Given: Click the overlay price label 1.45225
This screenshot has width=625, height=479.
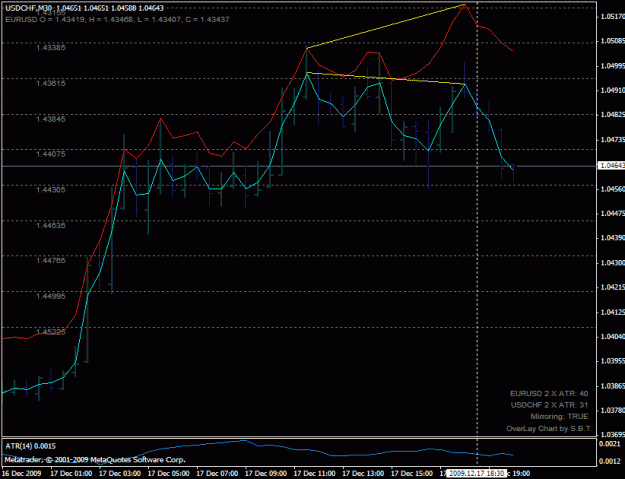Looking at the screenshot, I should point(51,332).
